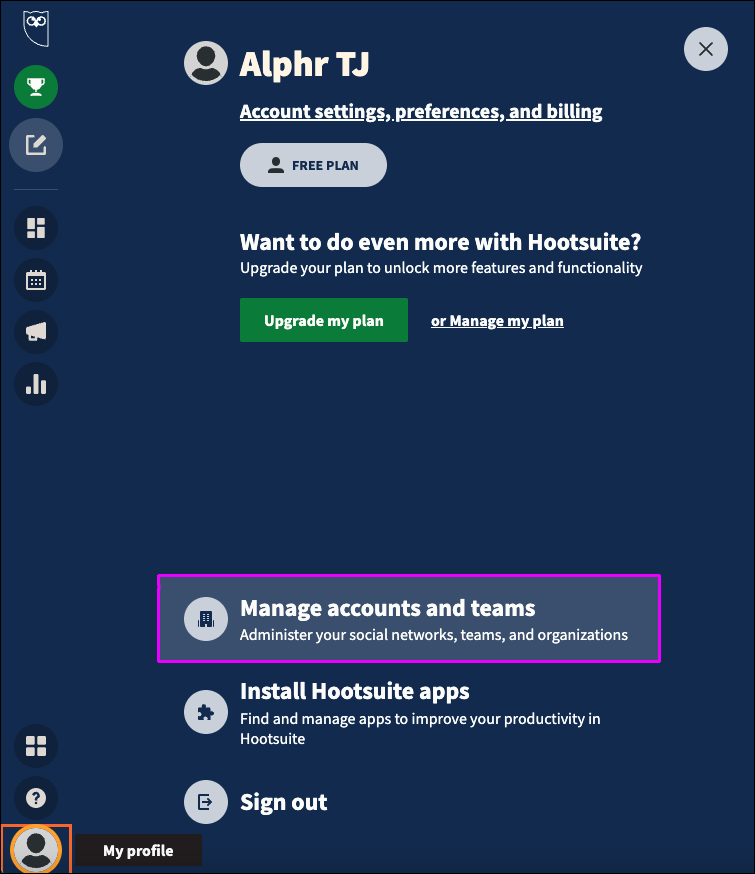Click the Alphr TJ profile picture
The height and width of the screenshot is (874, 755).
coord(207,62)
